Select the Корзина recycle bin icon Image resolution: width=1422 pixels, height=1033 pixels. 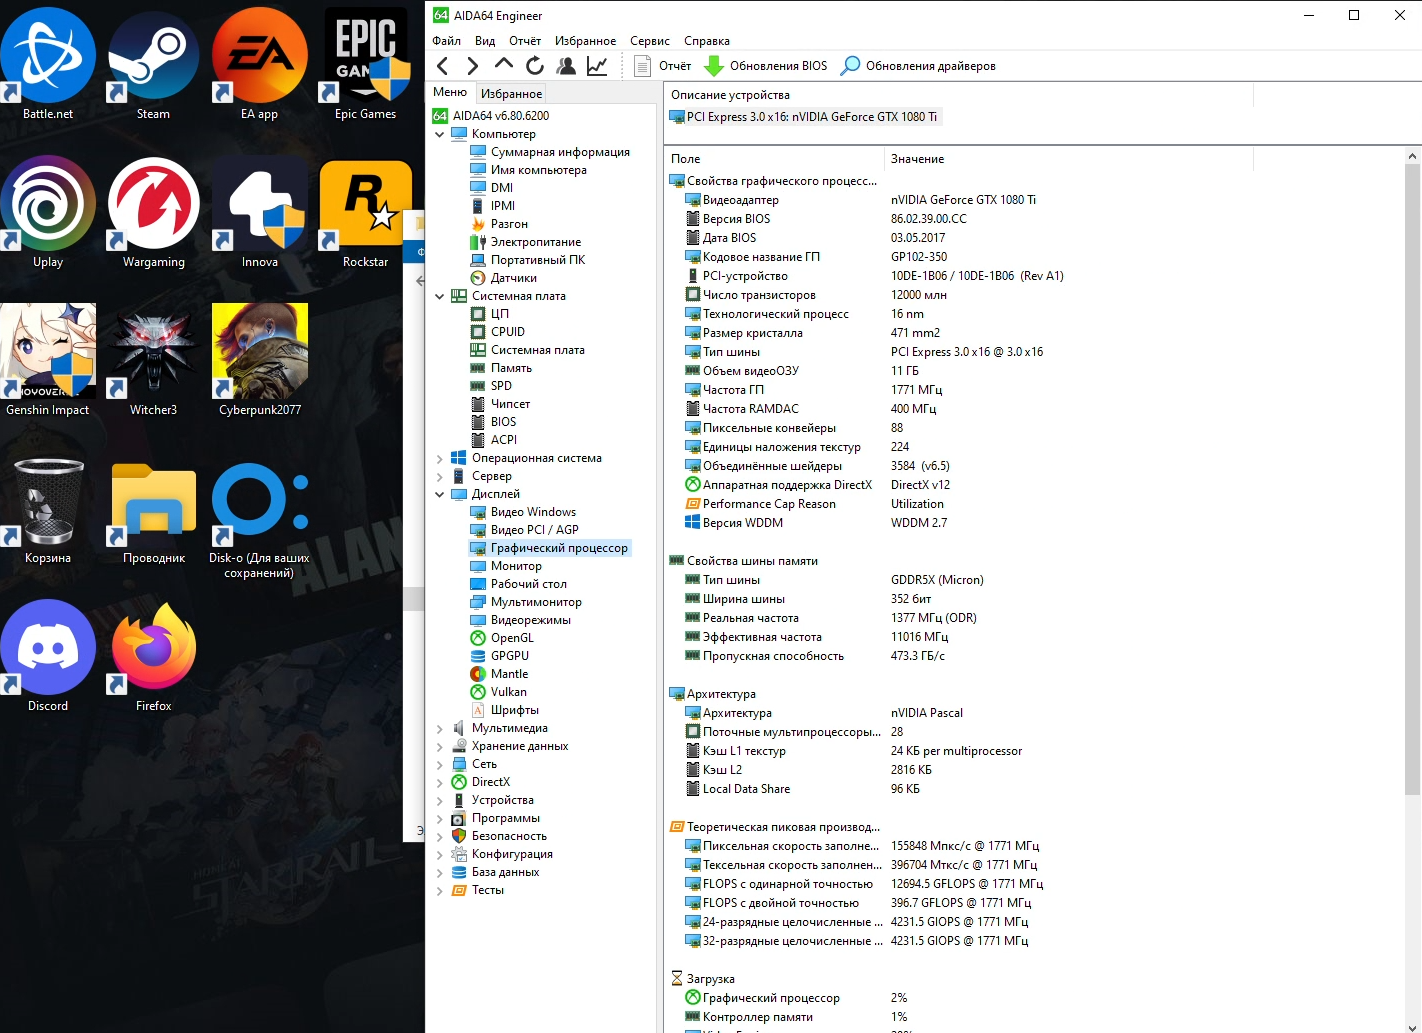48,510
